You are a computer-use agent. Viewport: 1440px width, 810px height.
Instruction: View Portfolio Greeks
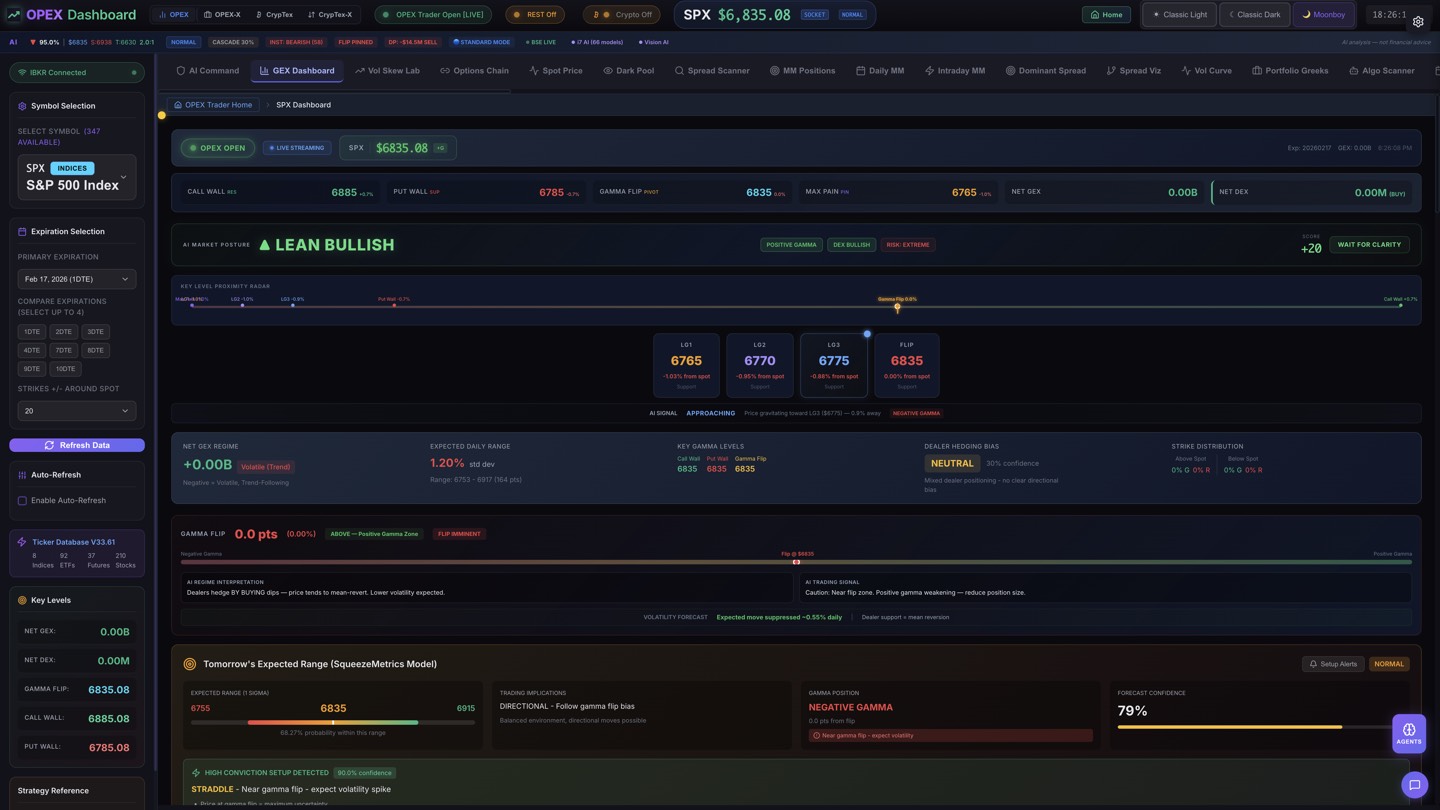click(1290, 70)
